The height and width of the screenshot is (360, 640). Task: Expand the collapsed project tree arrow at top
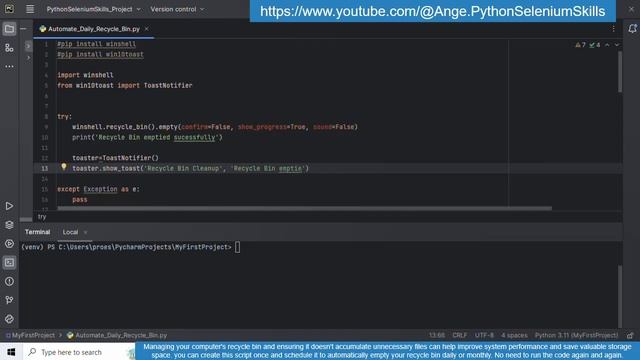(x=28, y=46)
